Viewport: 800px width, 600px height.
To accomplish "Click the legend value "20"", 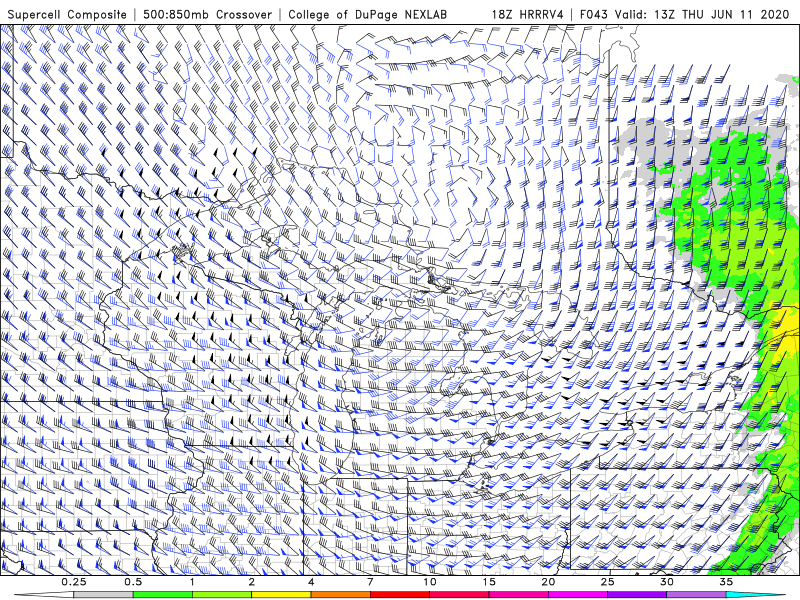I will [x=548, y=582].
